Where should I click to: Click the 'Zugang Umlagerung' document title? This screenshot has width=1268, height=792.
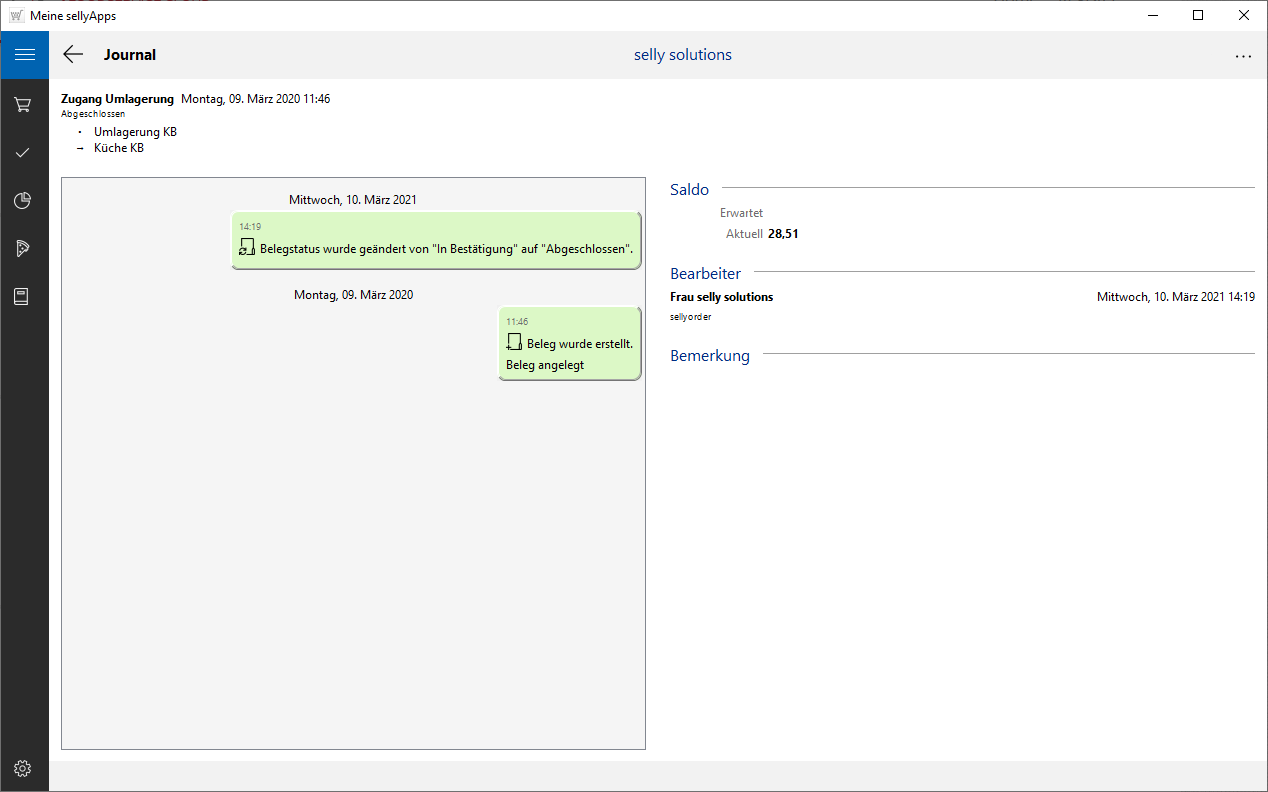[x=117, y=99]
